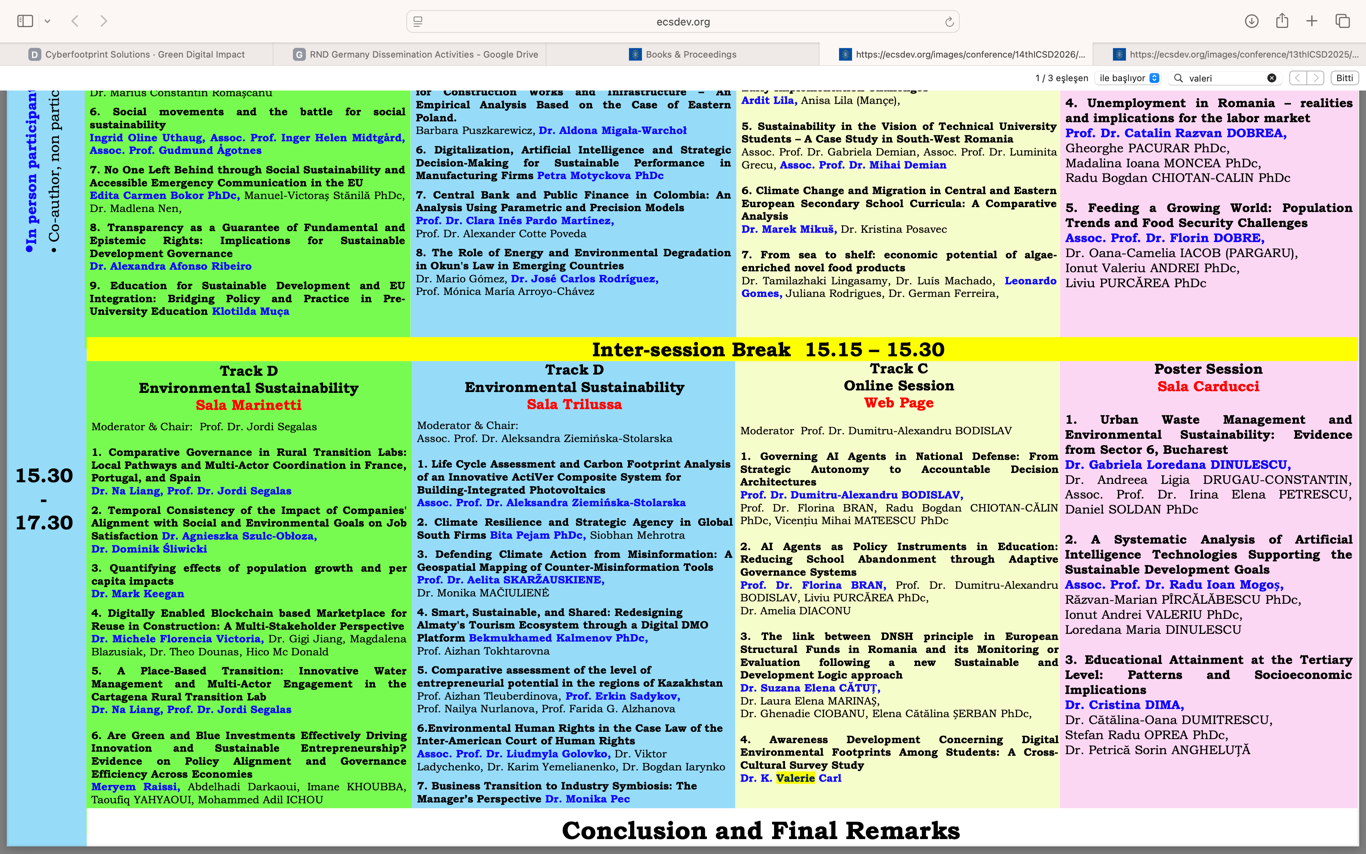The image size is (1366, 854).
Task: Reload the ecsdev.org page
Action: point(948,21)
